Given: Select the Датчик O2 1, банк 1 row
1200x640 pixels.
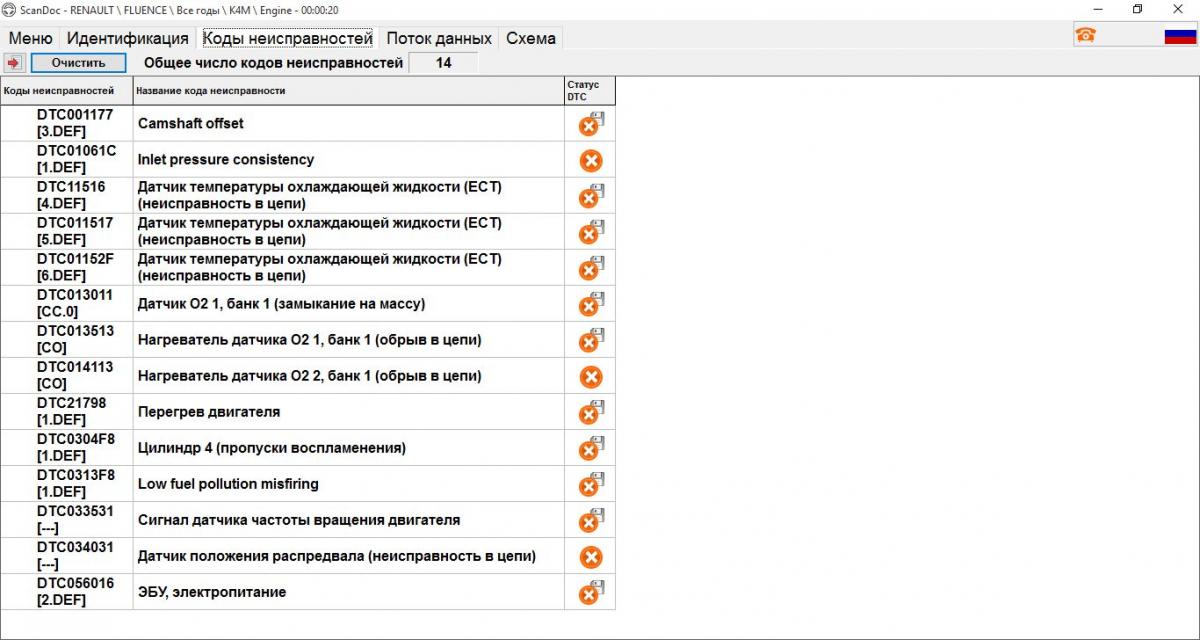Looking at the screenshot, I should pyautogui.click(x=308, y=303).
